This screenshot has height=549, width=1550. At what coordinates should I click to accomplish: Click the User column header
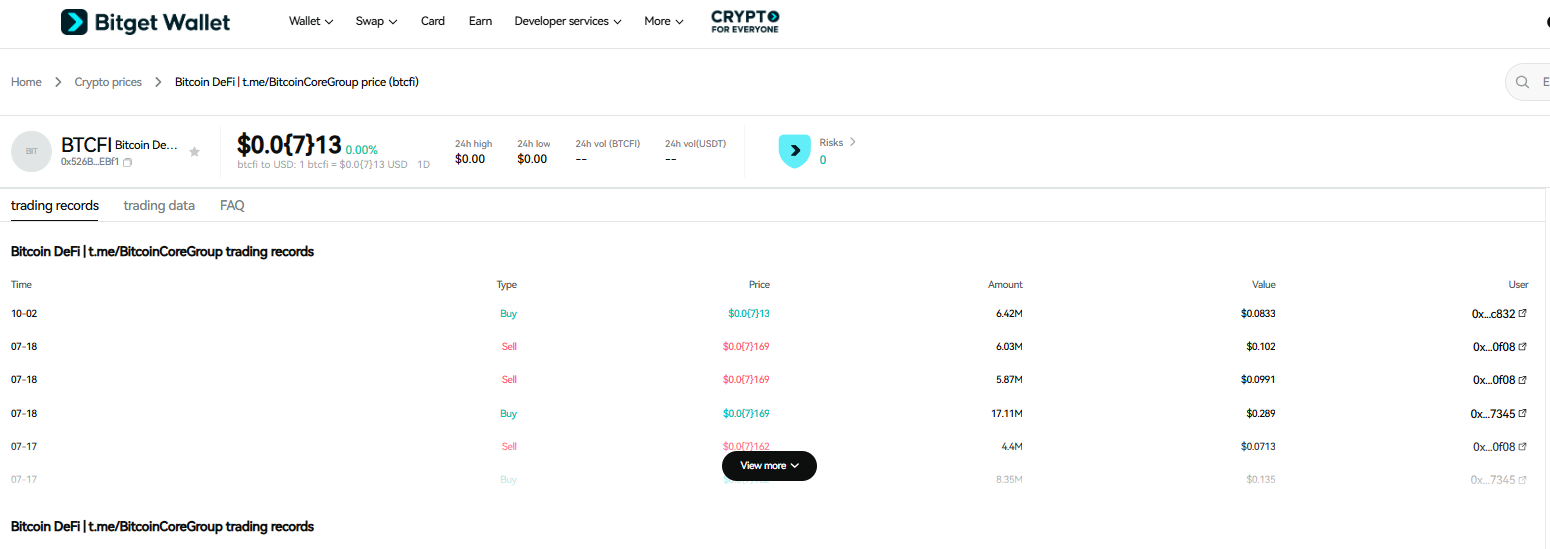[x=1518, y=285]
